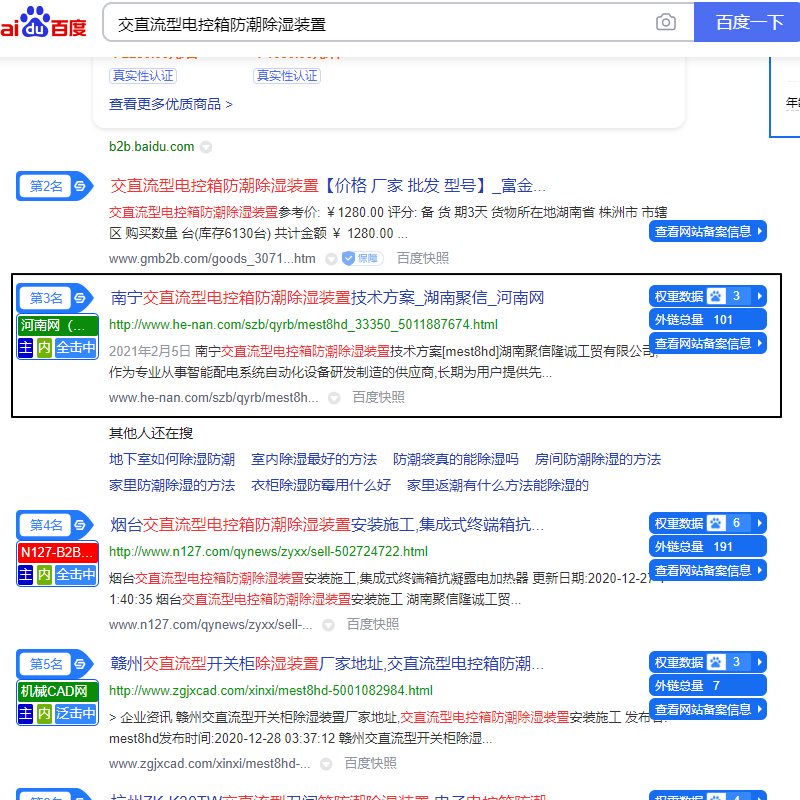Click related search 防潮袋真的能除湿吗
800x800 pixels.
(x=456, y=459)
